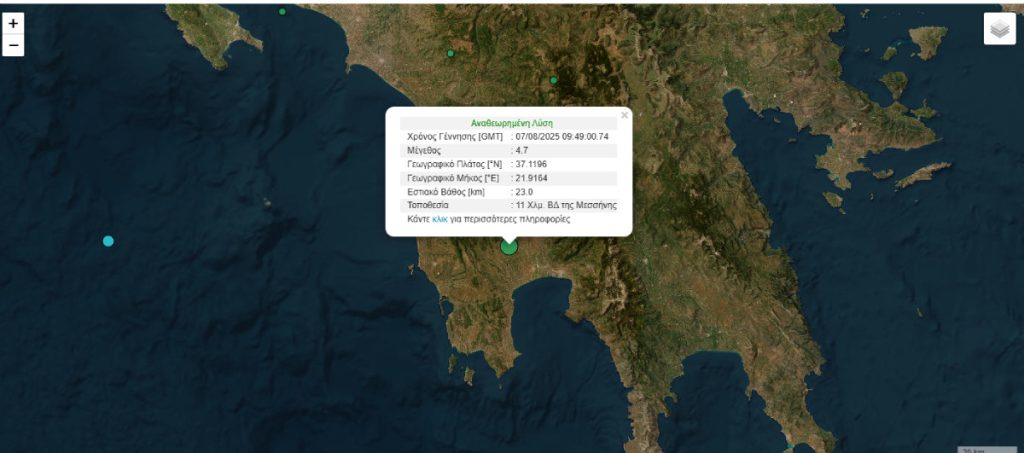
Task: Open the map layers control
Action: click(x=999, y=29)
